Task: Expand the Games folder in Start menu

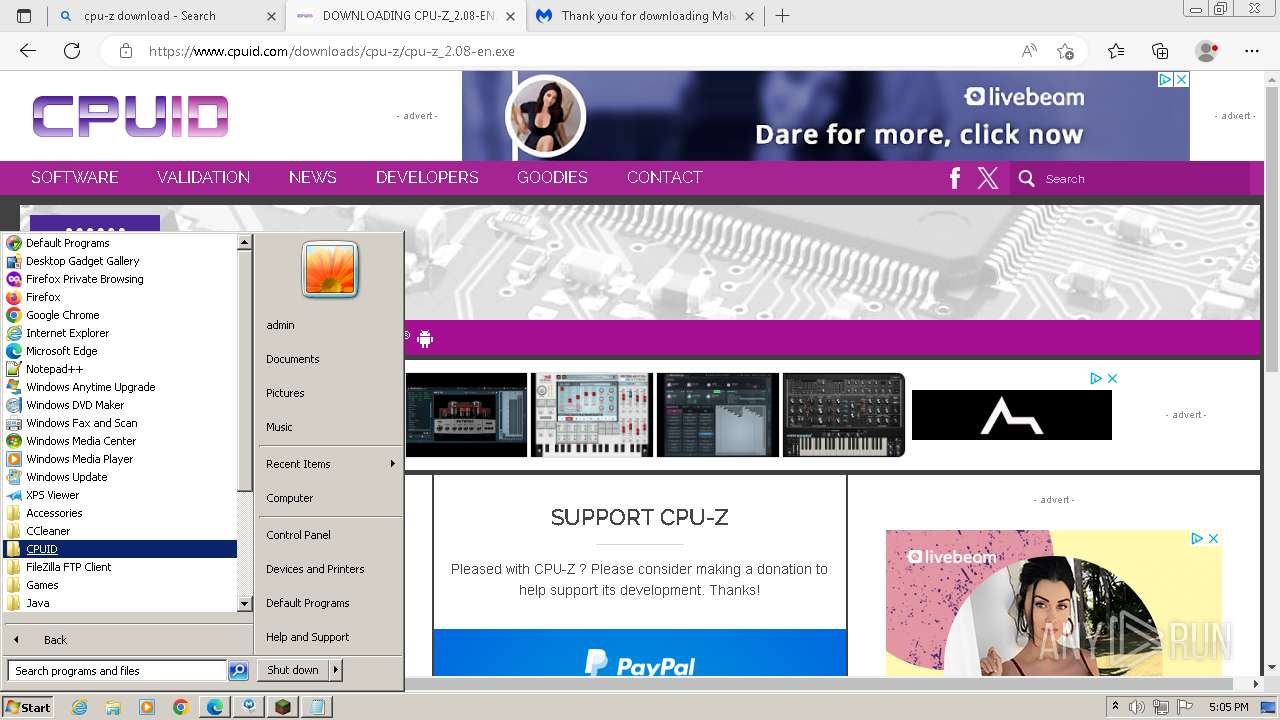Action: tap(42, 585)
